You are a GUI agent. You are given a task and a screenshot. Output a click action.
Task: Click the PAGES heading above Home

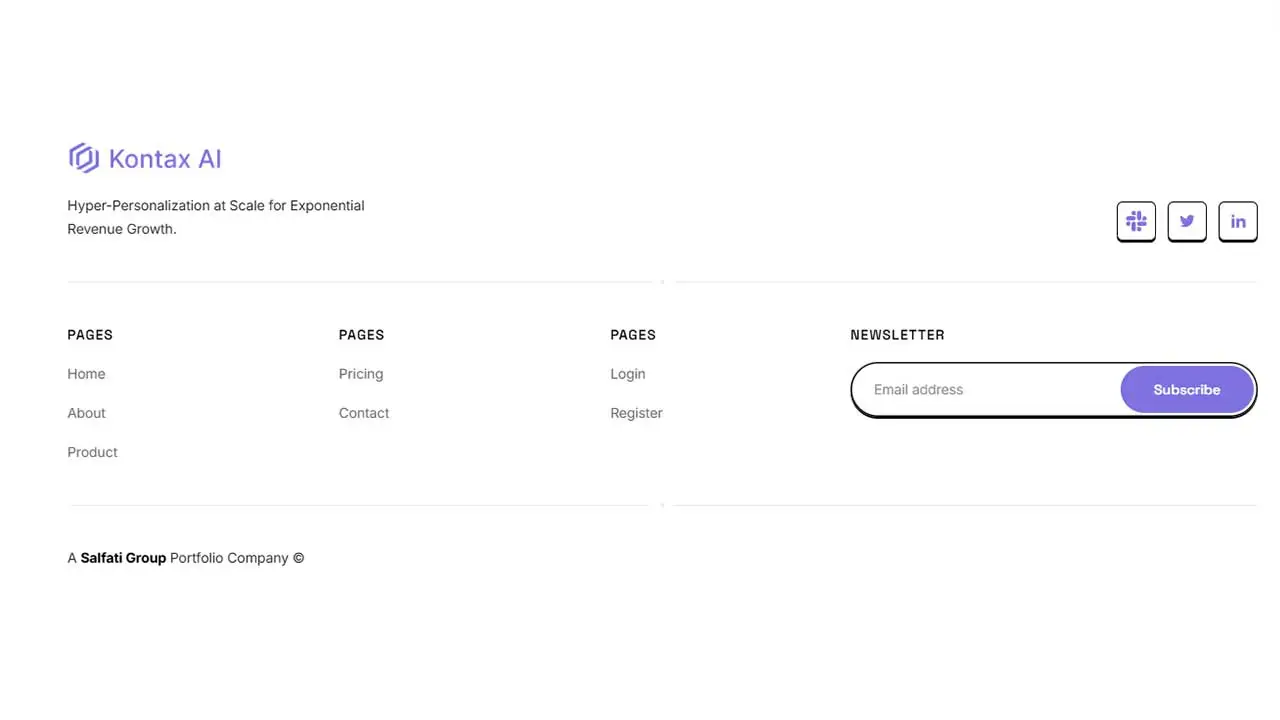point(90,335)
